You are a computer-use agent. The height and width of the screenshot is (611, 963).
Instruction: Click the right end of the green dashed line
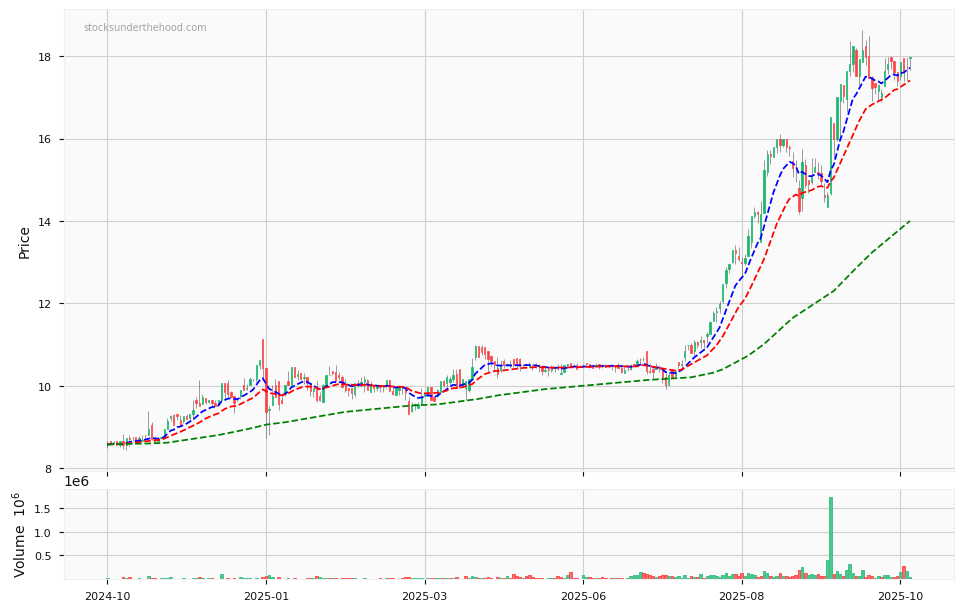click(909, 222)
